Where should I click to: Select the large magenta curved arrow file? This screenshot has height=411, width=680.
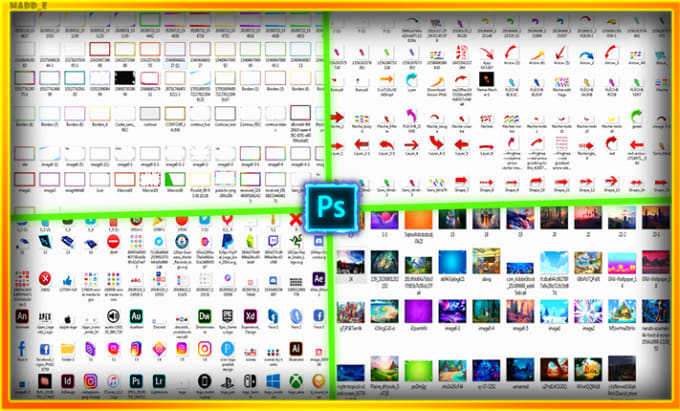click(411, 116)
